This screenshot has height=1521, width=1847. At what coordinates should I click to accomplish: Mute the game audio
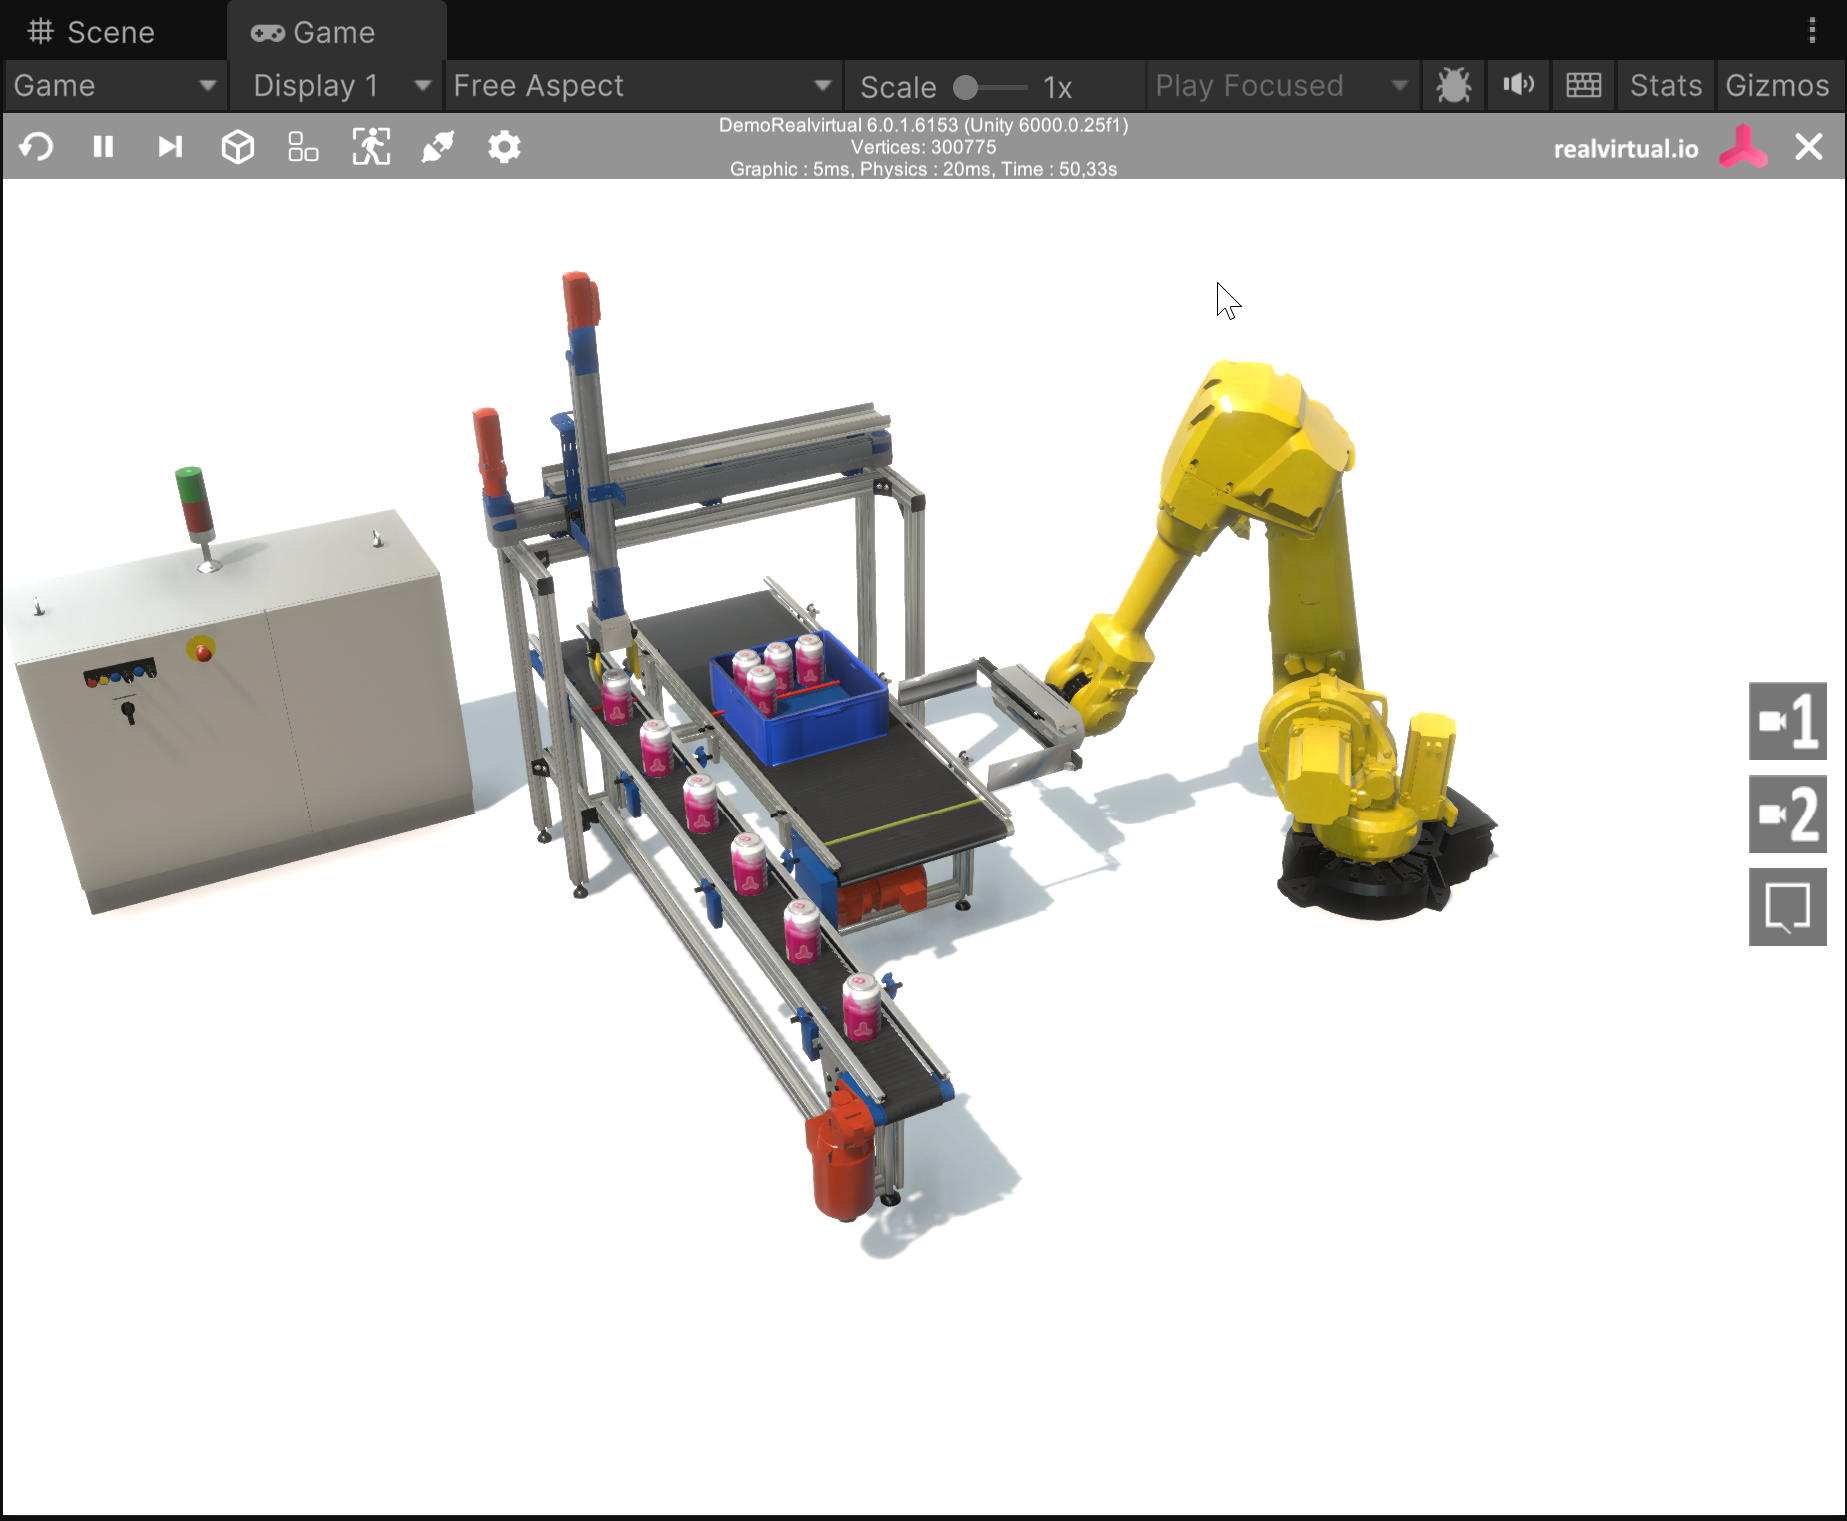pos(1518,86)
